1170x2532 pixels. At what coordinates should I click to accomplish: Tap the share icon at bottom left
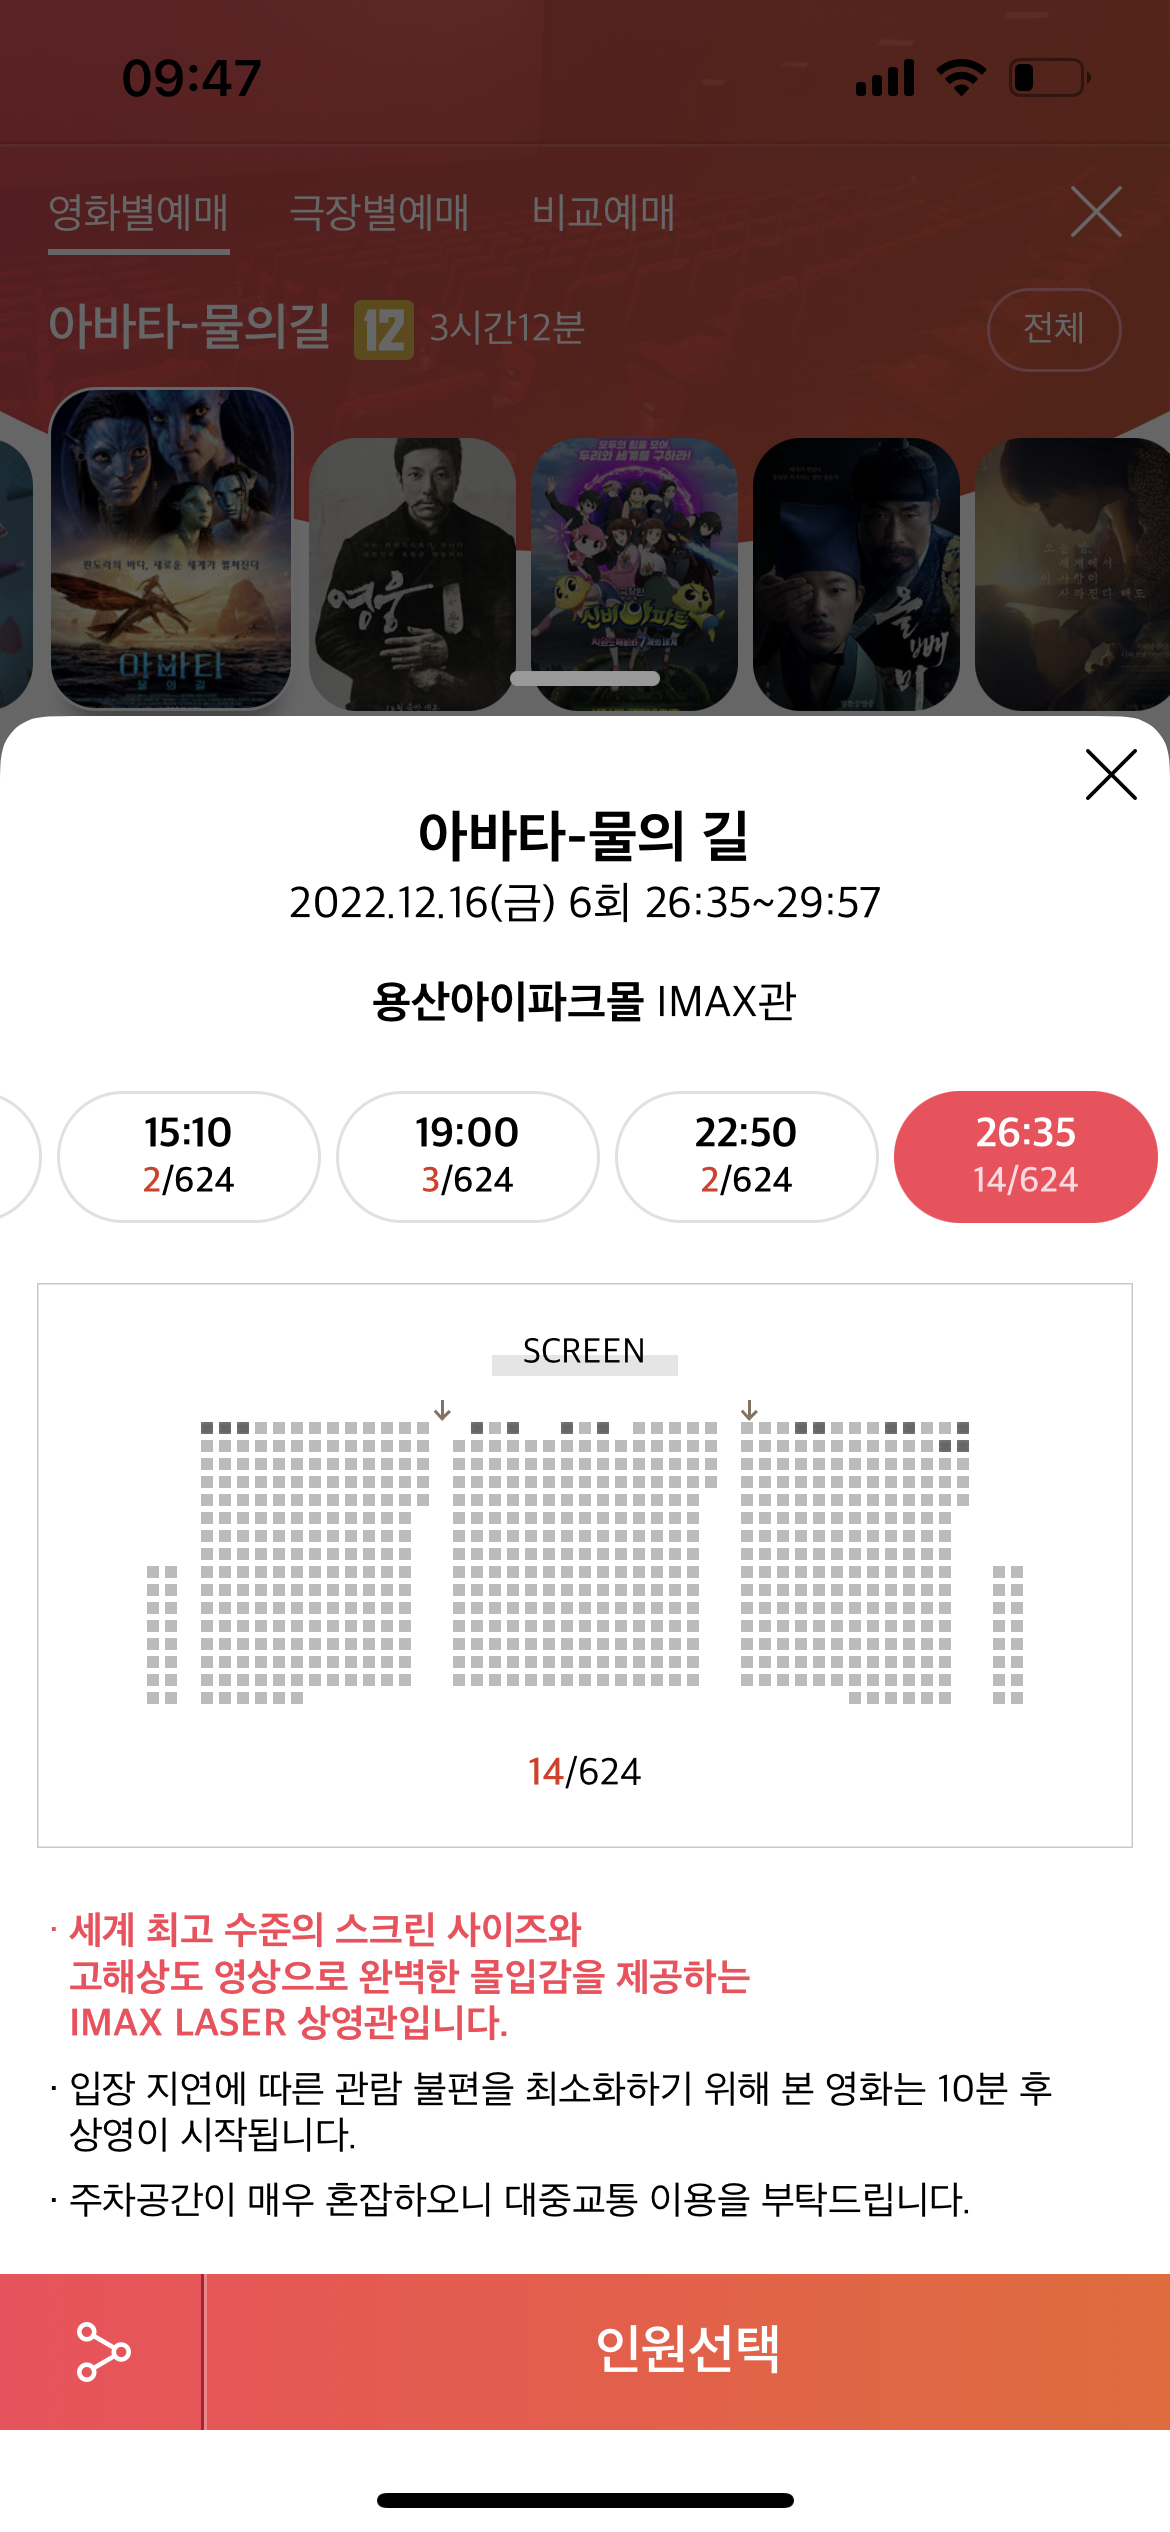point(102,2351)
